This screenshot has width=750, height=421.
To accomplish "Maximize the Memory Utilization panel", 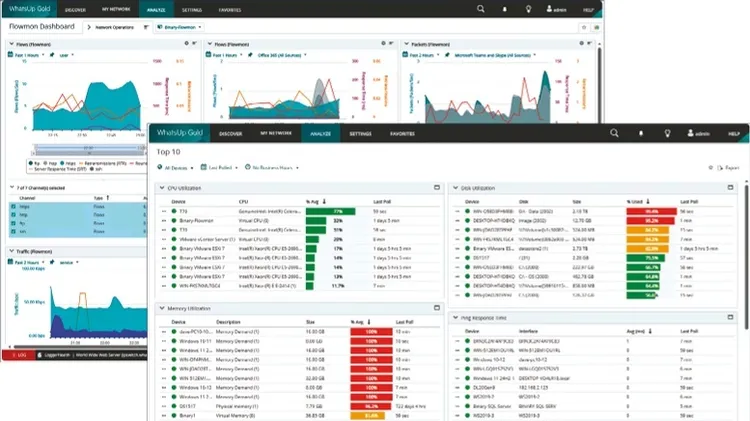I will tap(437, 308).
